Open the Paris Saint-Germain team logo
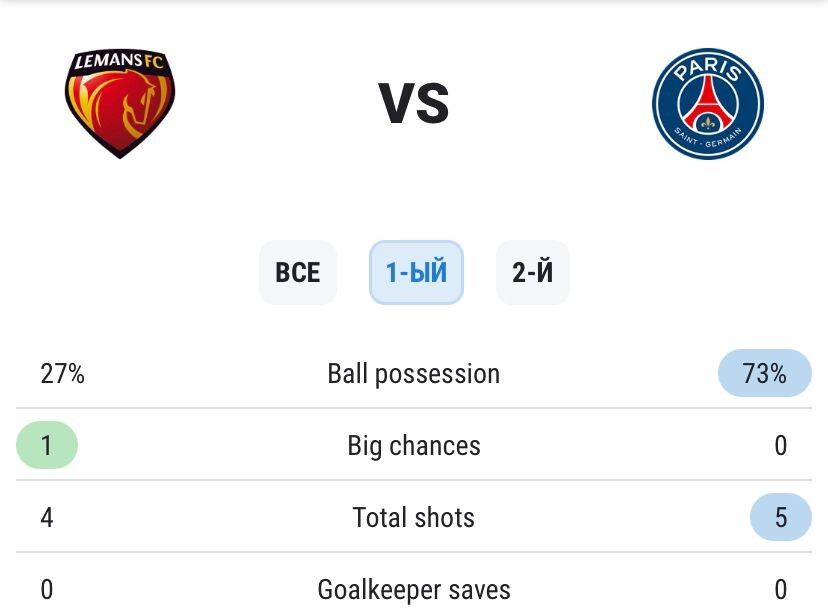 point(708,103)
